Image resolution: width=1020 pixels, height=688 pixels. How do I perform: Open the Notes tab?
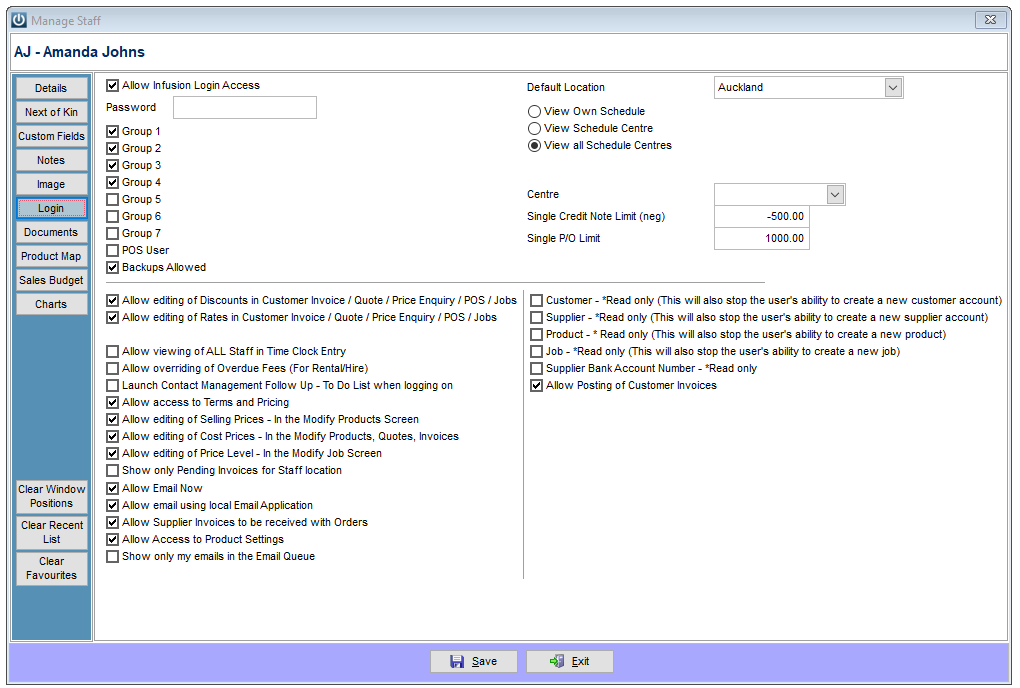[x=51, y=161]
